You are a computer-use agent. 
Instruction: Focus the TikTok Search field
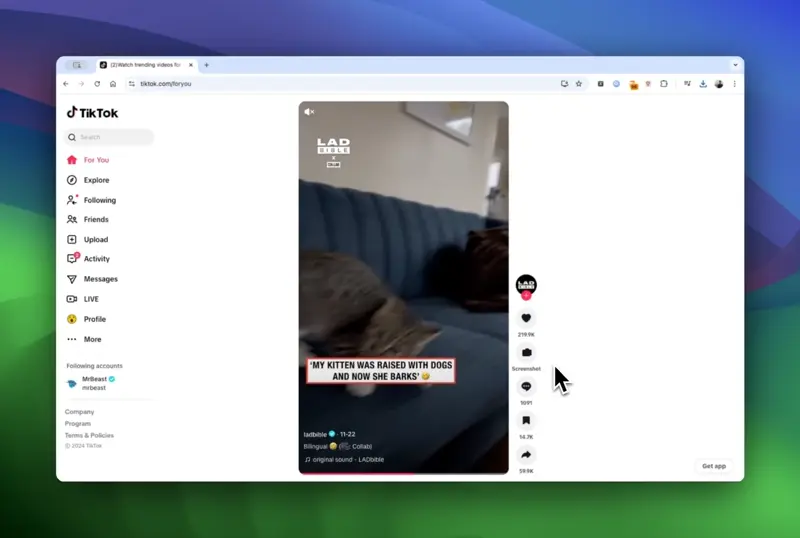[x=109, y=137]
